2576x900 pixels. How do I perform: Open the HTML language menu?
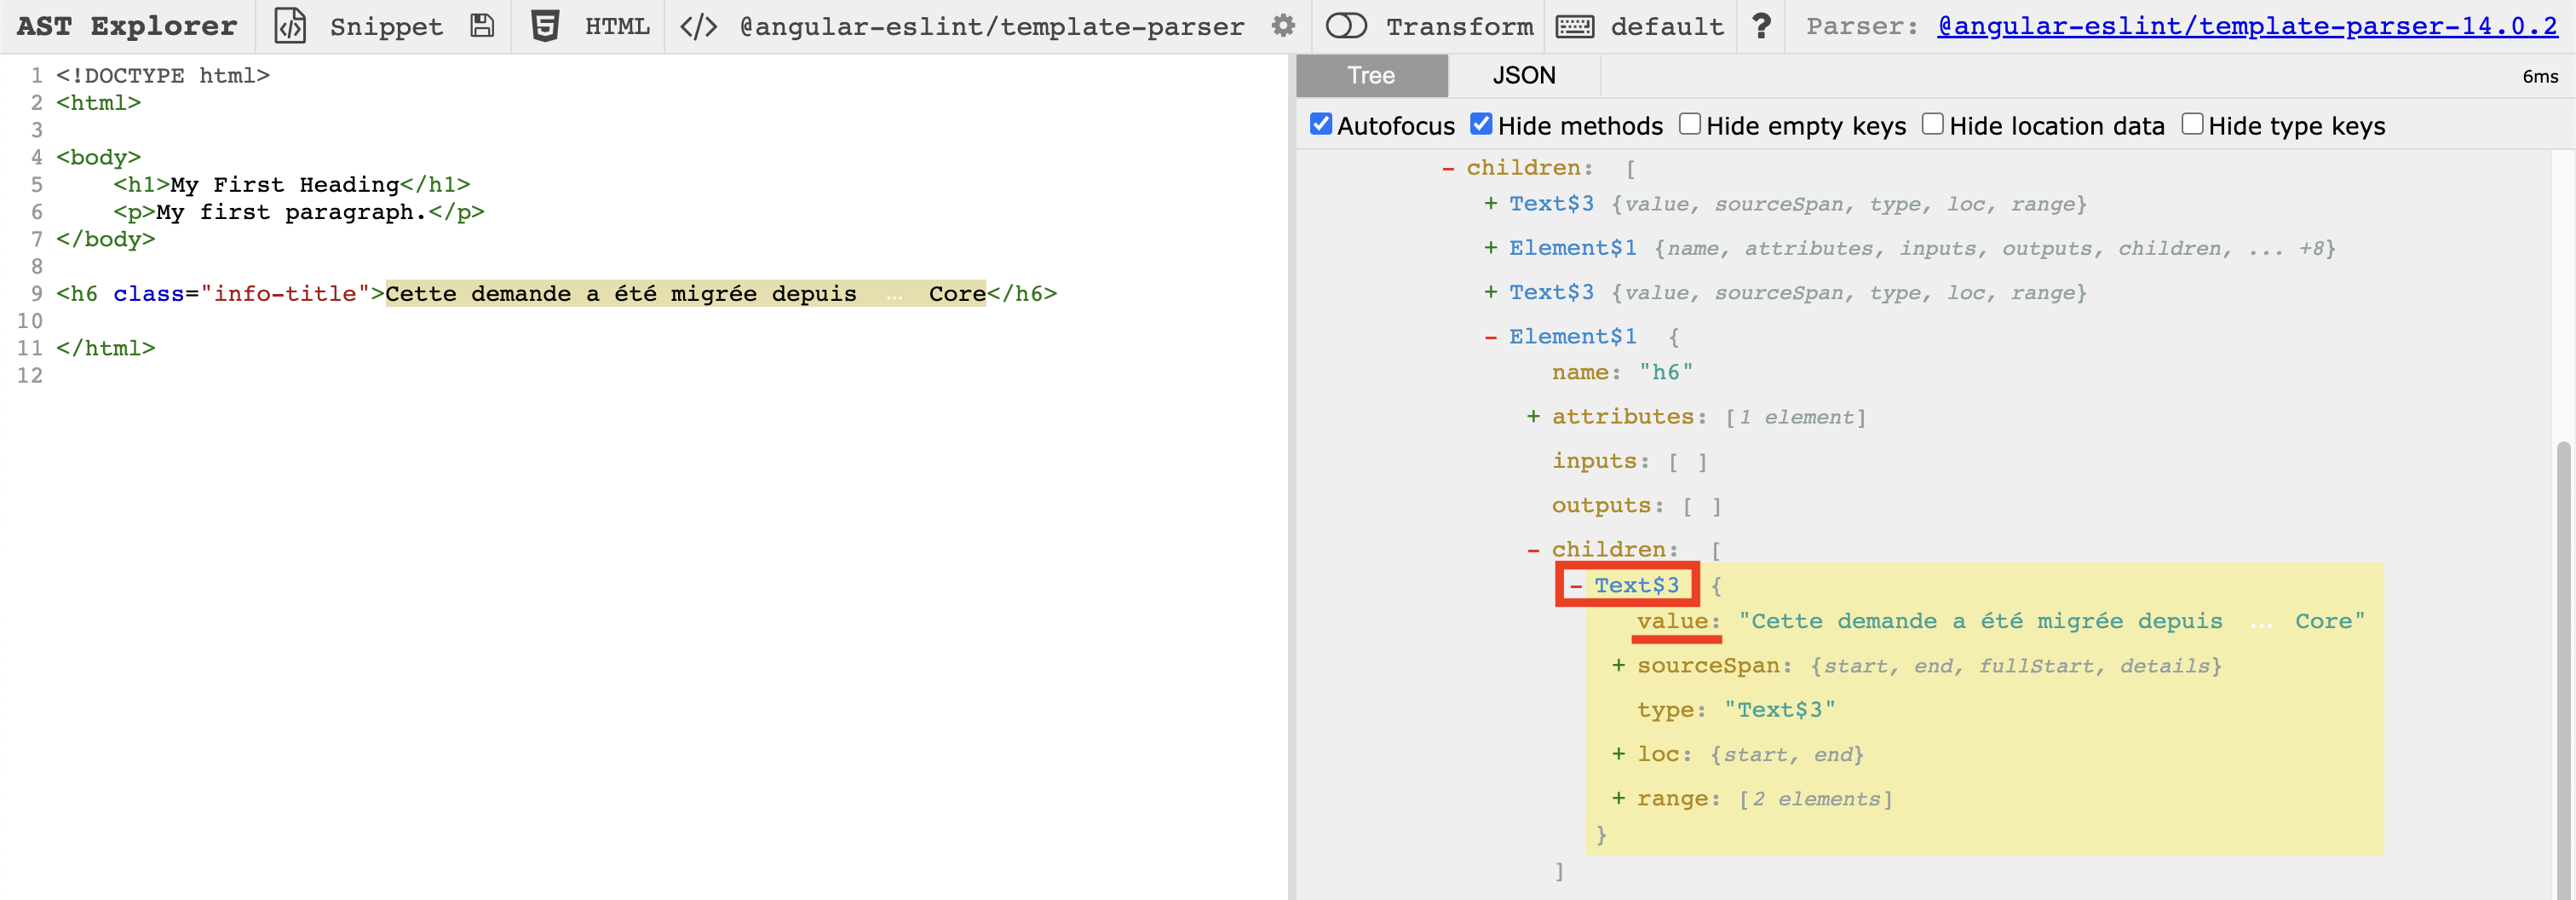pyautogui.click(x=617, y=26)
